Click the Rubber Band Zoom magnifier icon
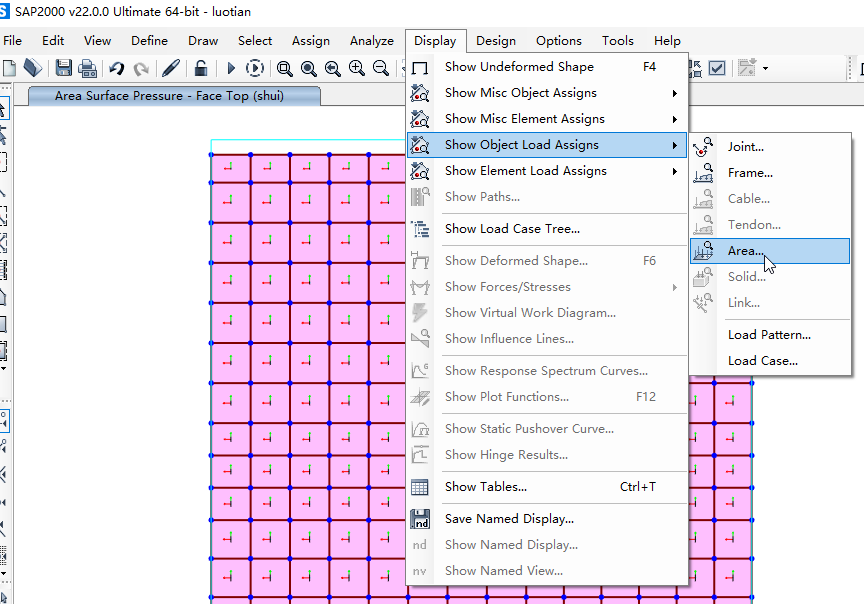The height and width of the screenshot is (604, 864). [285, 68]
